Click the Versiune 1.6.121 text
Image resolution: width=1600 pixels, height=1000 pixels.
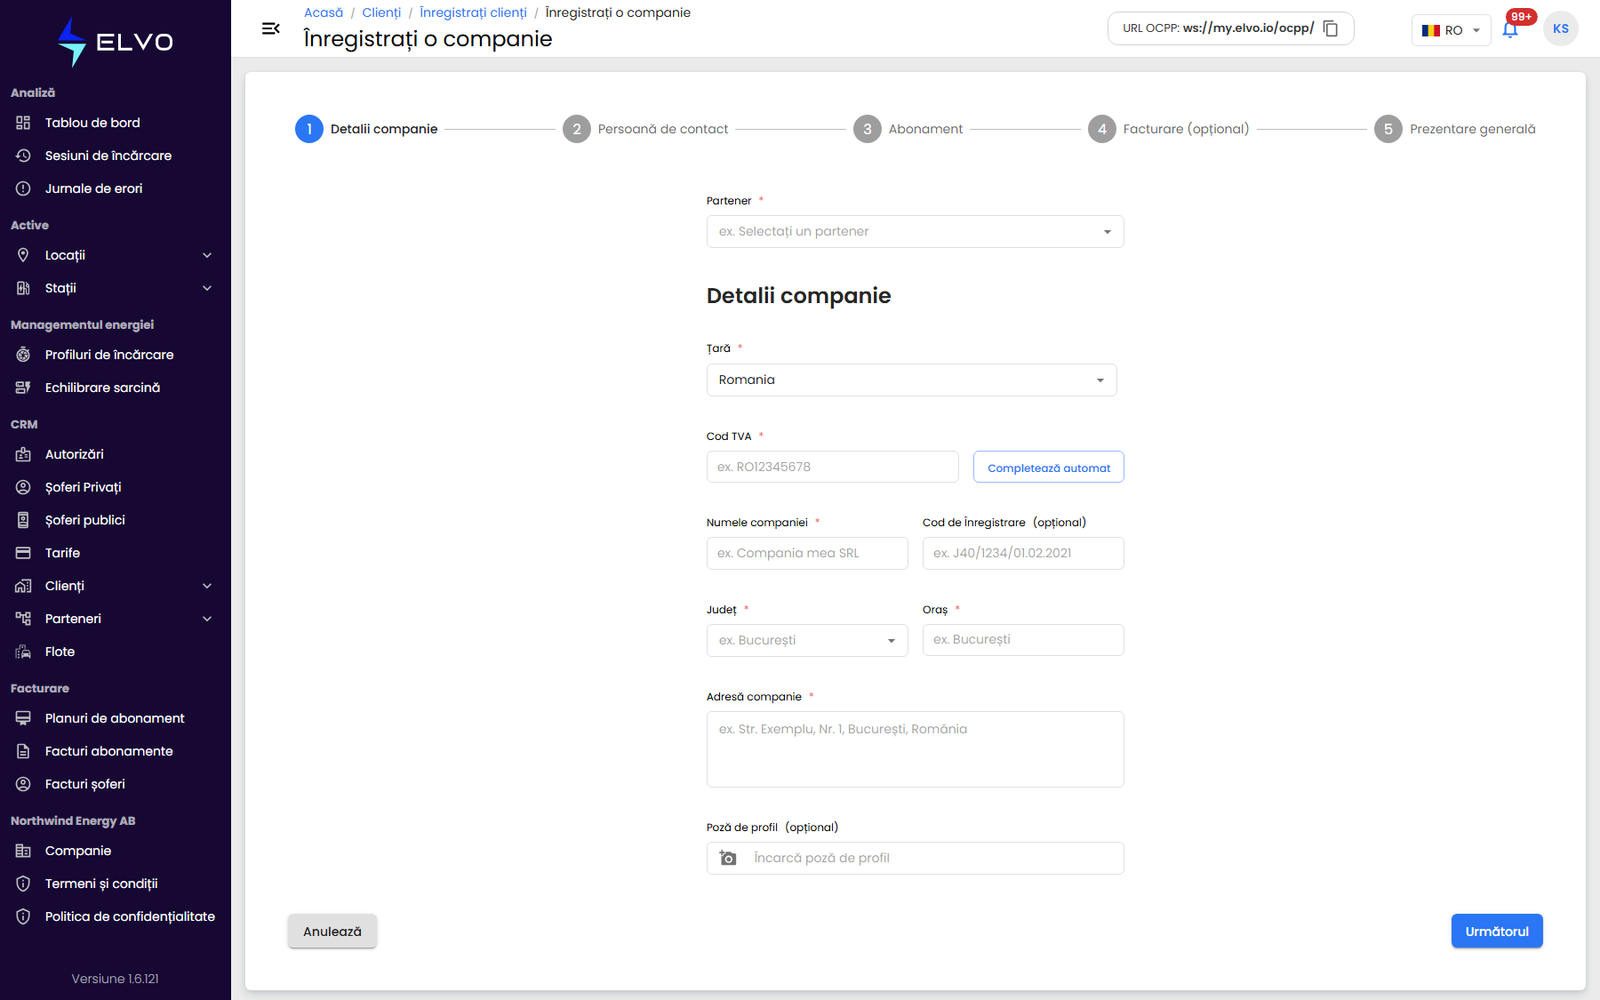click(x=115, y=979)
